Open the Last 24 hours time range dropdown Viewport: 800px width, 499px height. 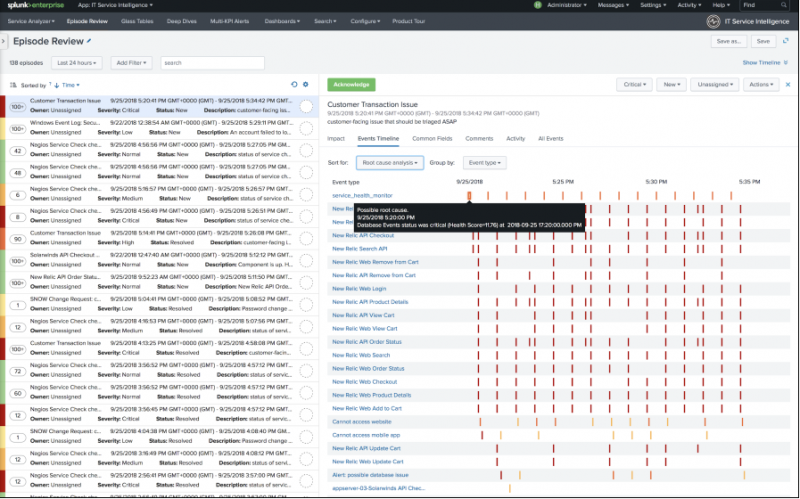click(x=77, y=63)
